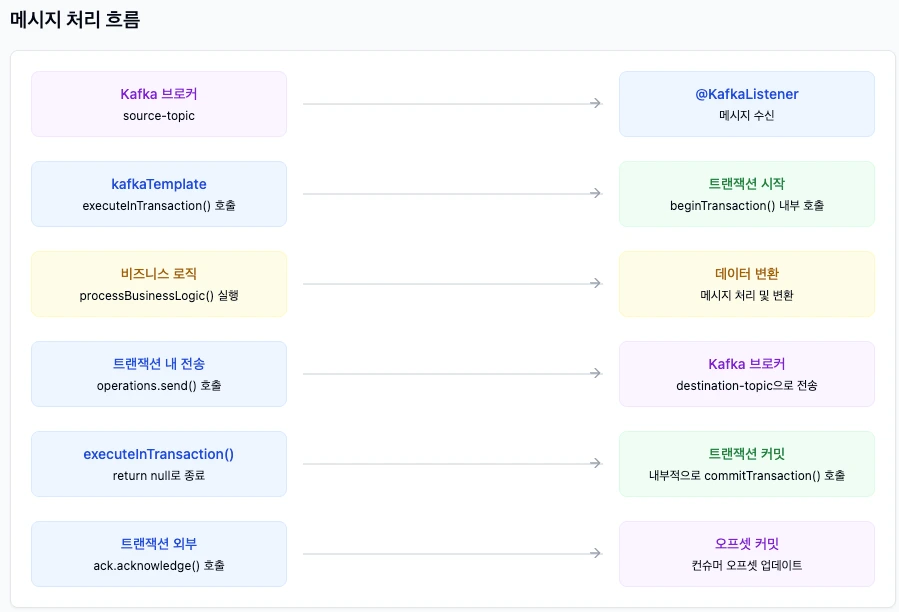Click the 트랜잭션 내 전송 card
899x612 pixels.
tap(158, 373)
